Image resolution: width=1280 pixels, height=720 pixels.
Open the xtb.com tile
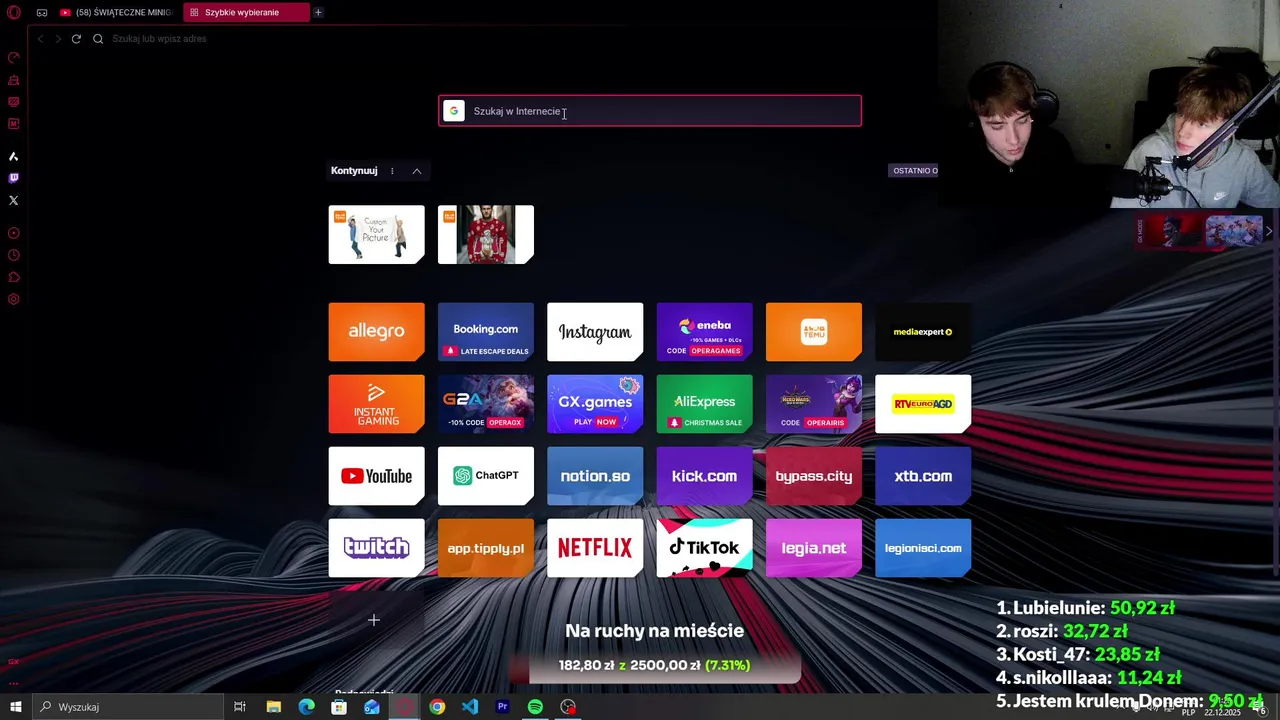coord(923,476)
